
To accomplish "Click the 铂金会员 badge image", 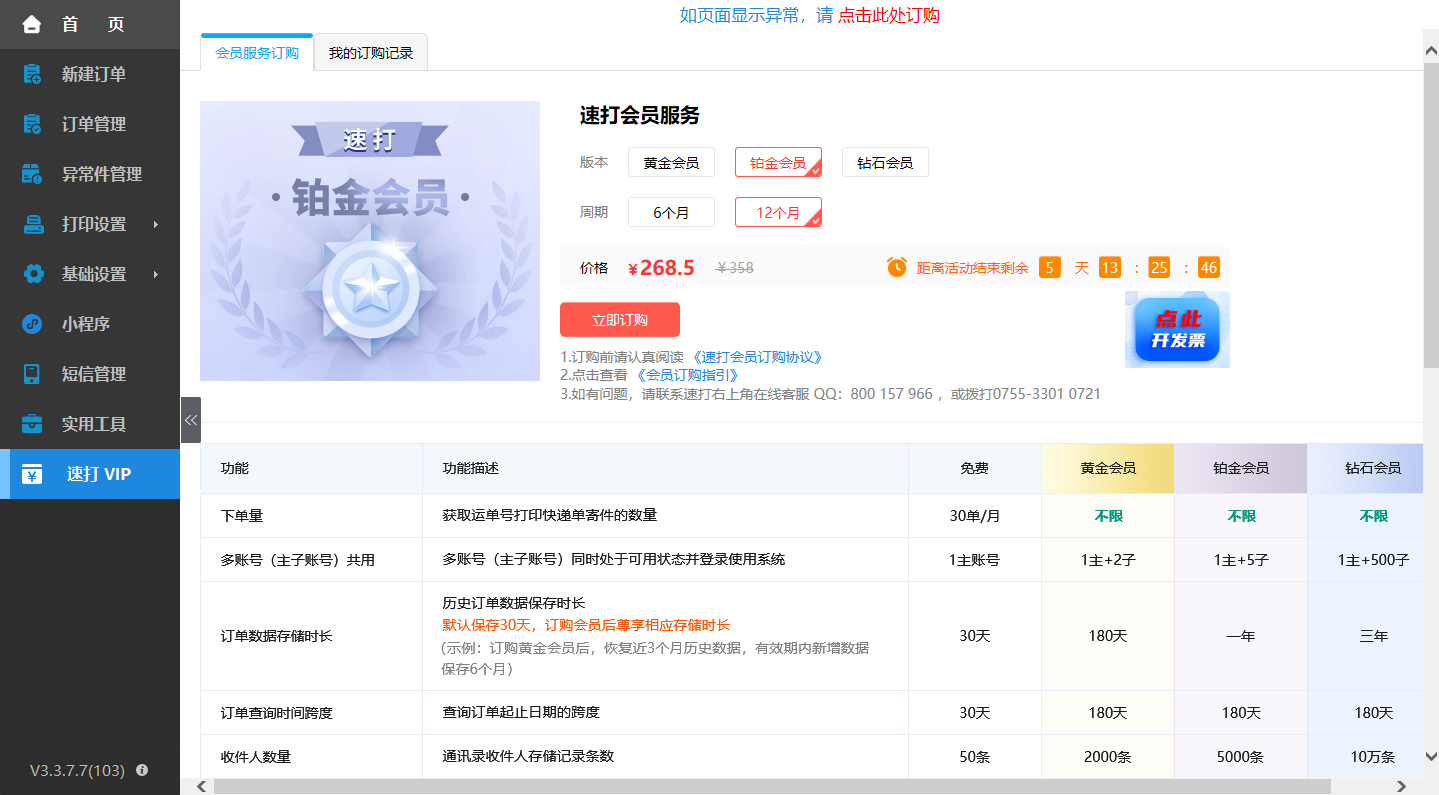I will pos(370,241).
